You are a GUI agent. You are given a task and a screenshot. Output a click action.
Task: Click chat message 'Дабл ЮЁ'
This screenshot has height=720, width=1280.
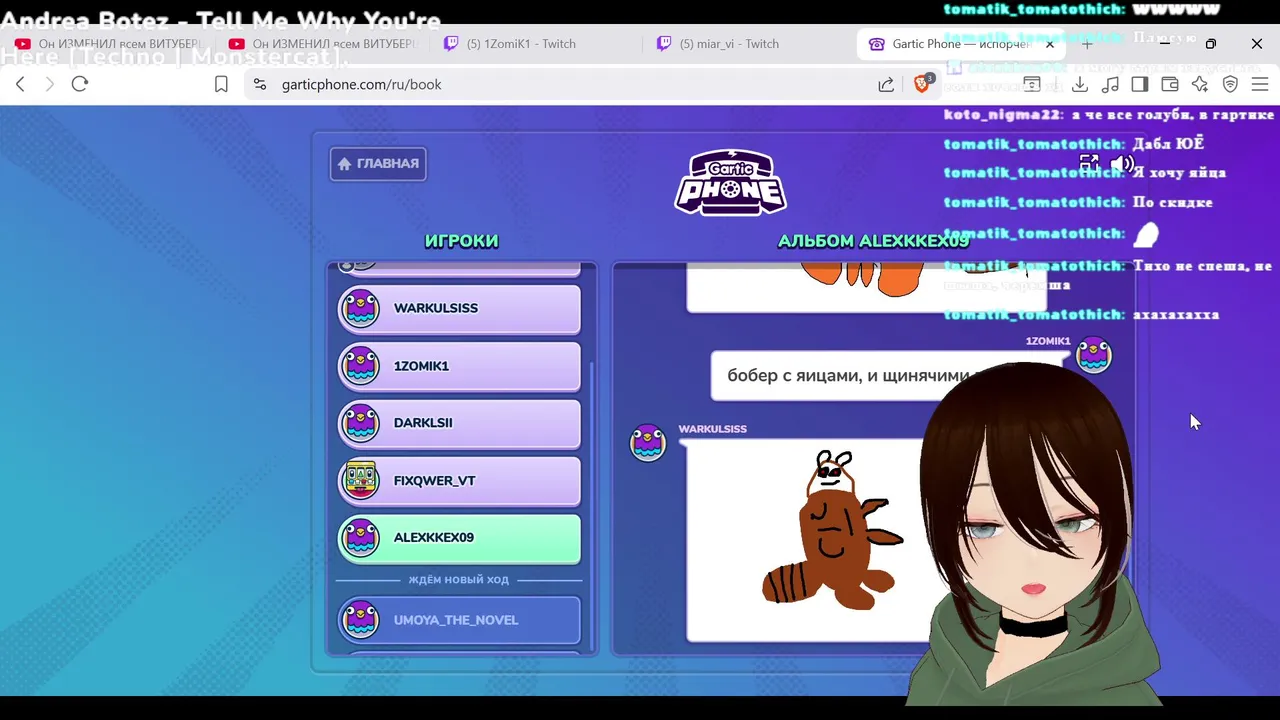[1074, 144]
